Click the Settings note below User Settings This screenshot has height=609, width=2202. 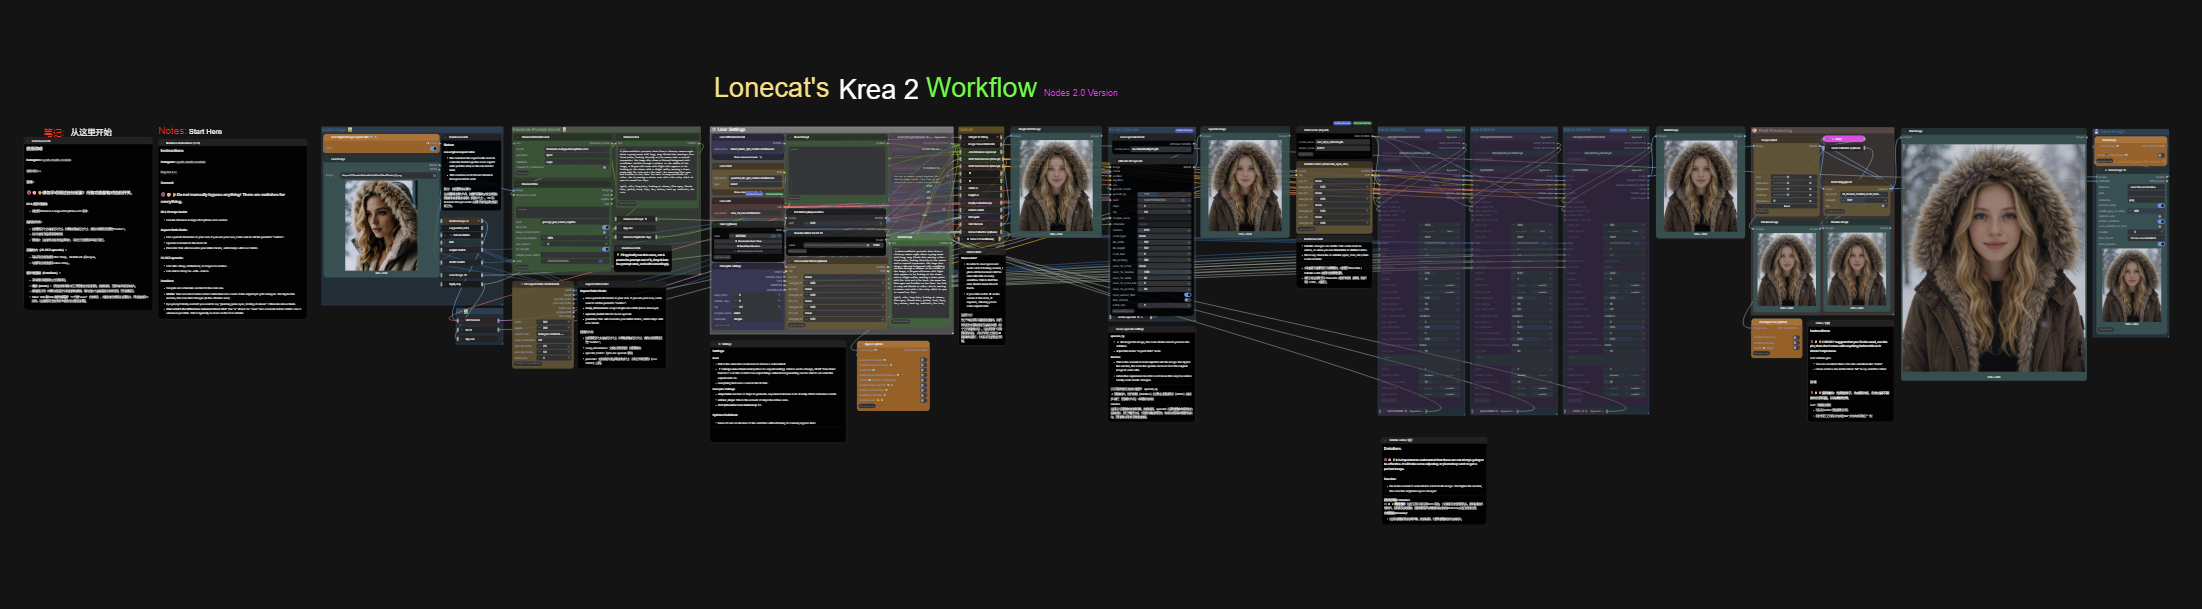click(778, 391)
